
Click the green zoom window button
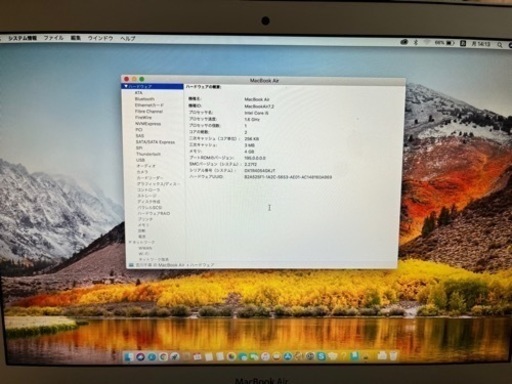pos(142,79)
